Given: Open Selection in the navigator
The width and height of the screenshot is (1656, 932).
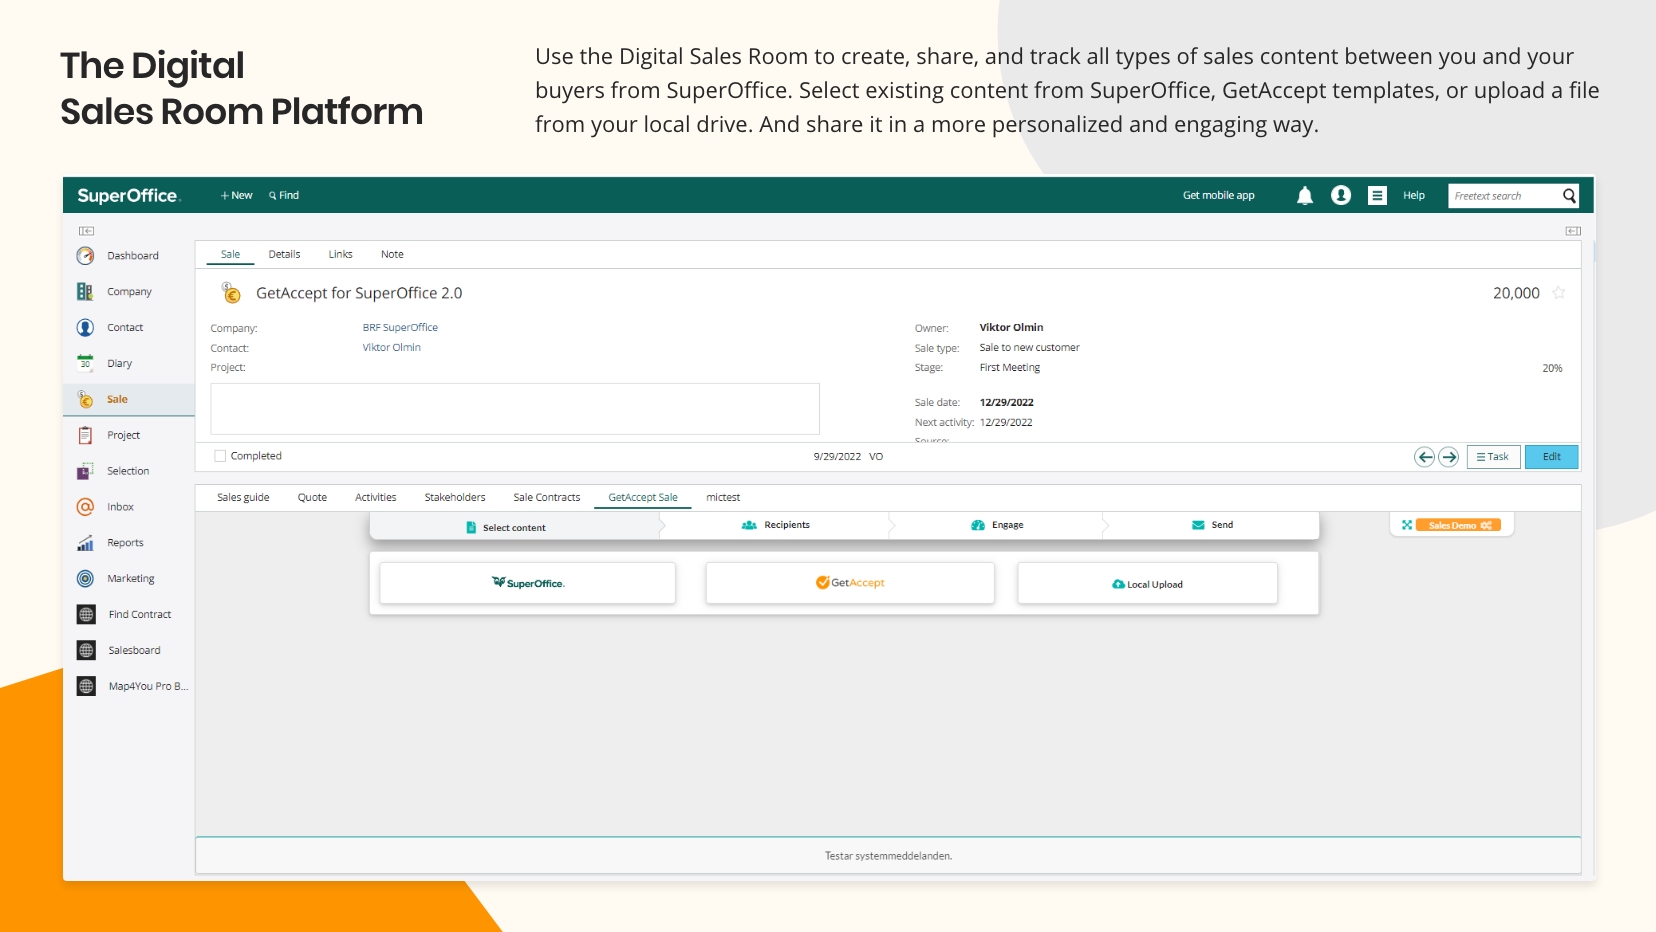Looking at the screenshot, I should pyautogui.click(x=127, y=471).
